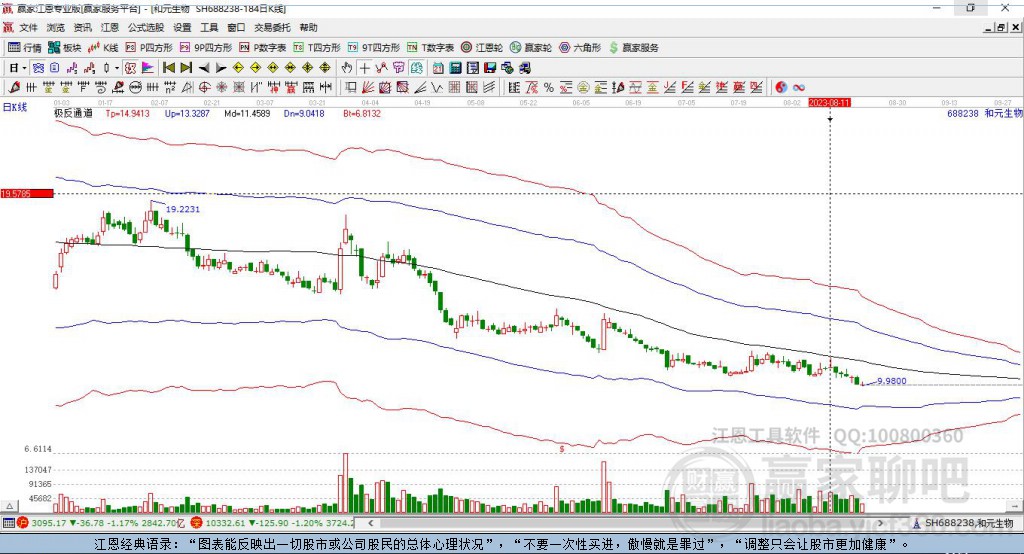Click the Bt=6.8132 value
The height and width of the screenshot is (554, 1024).
coord(362,113)
